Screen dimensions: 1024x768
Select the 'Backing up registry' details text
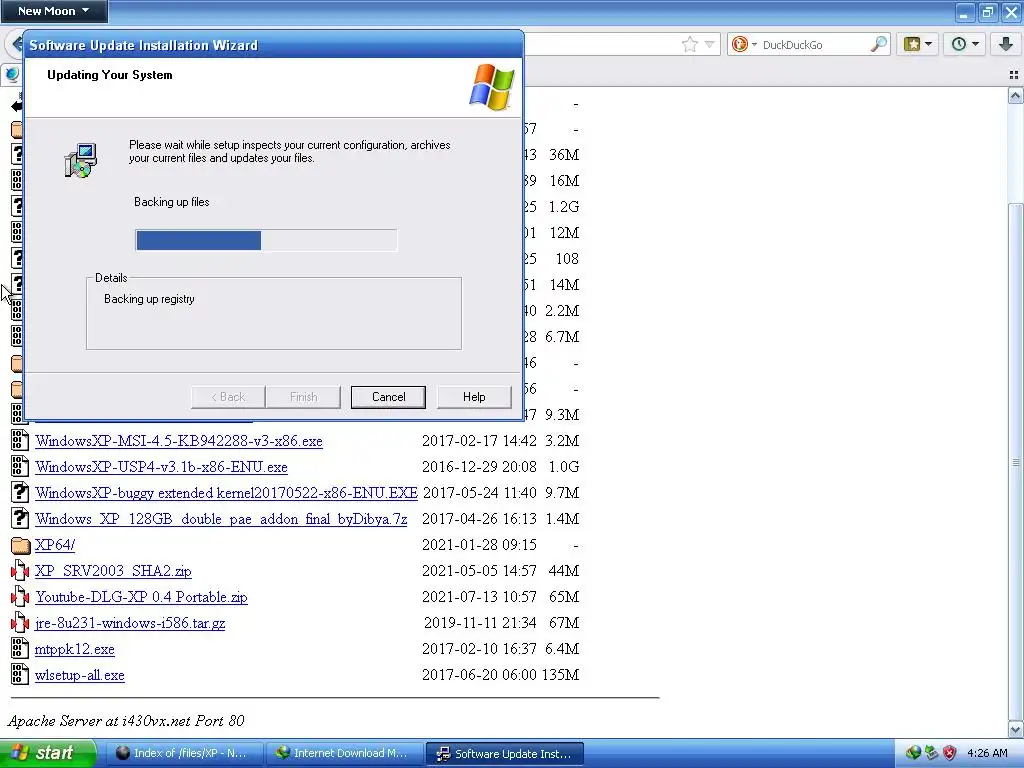point(149,299)
